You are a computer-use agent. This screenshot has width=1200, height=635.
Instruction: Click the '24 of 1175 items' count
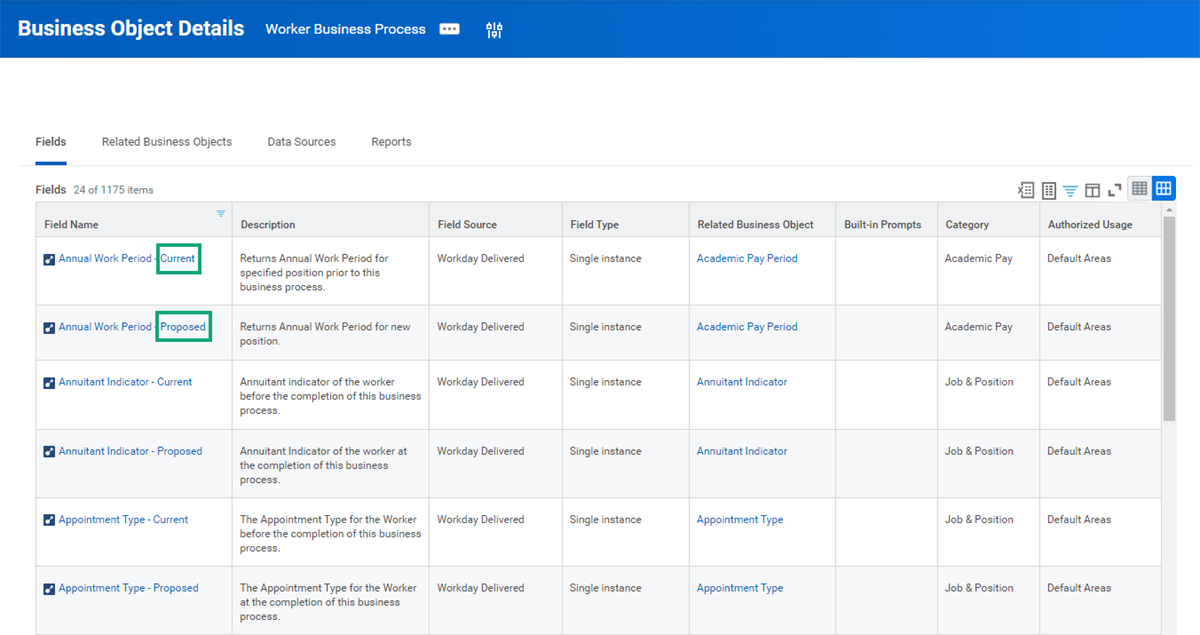(114, 190)
